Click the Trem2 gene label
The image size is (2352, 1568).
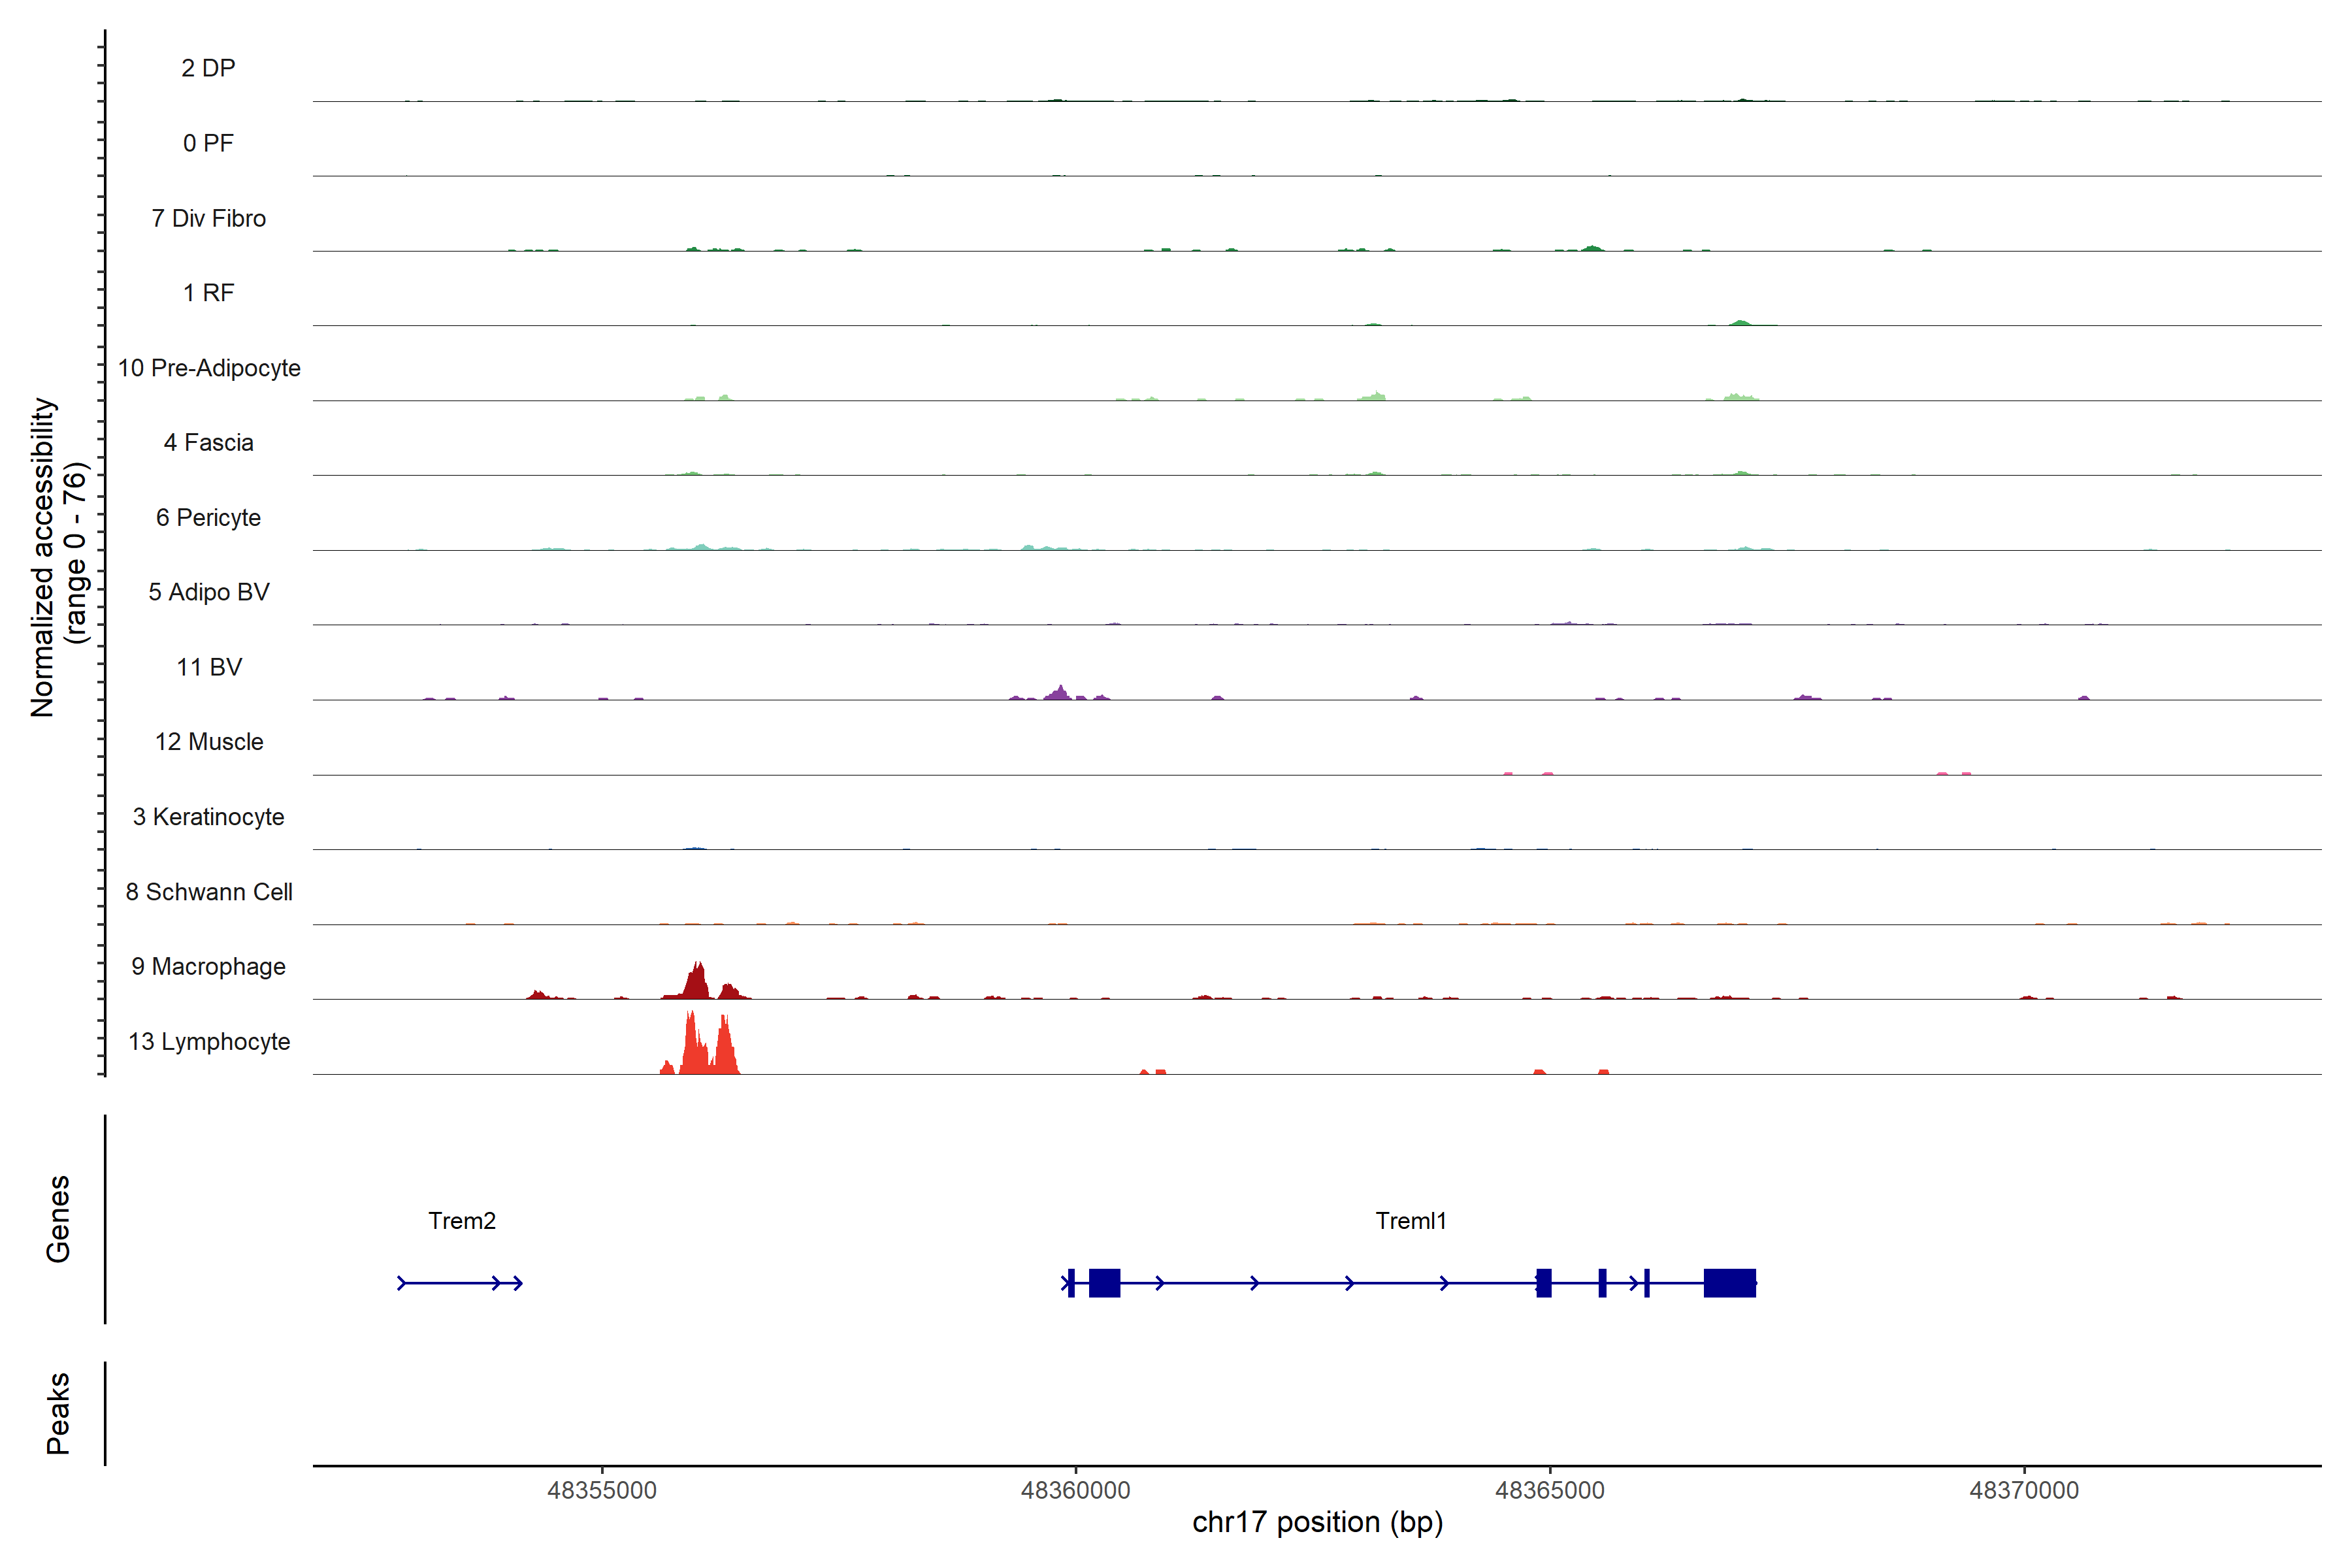tap(462, 1221)
